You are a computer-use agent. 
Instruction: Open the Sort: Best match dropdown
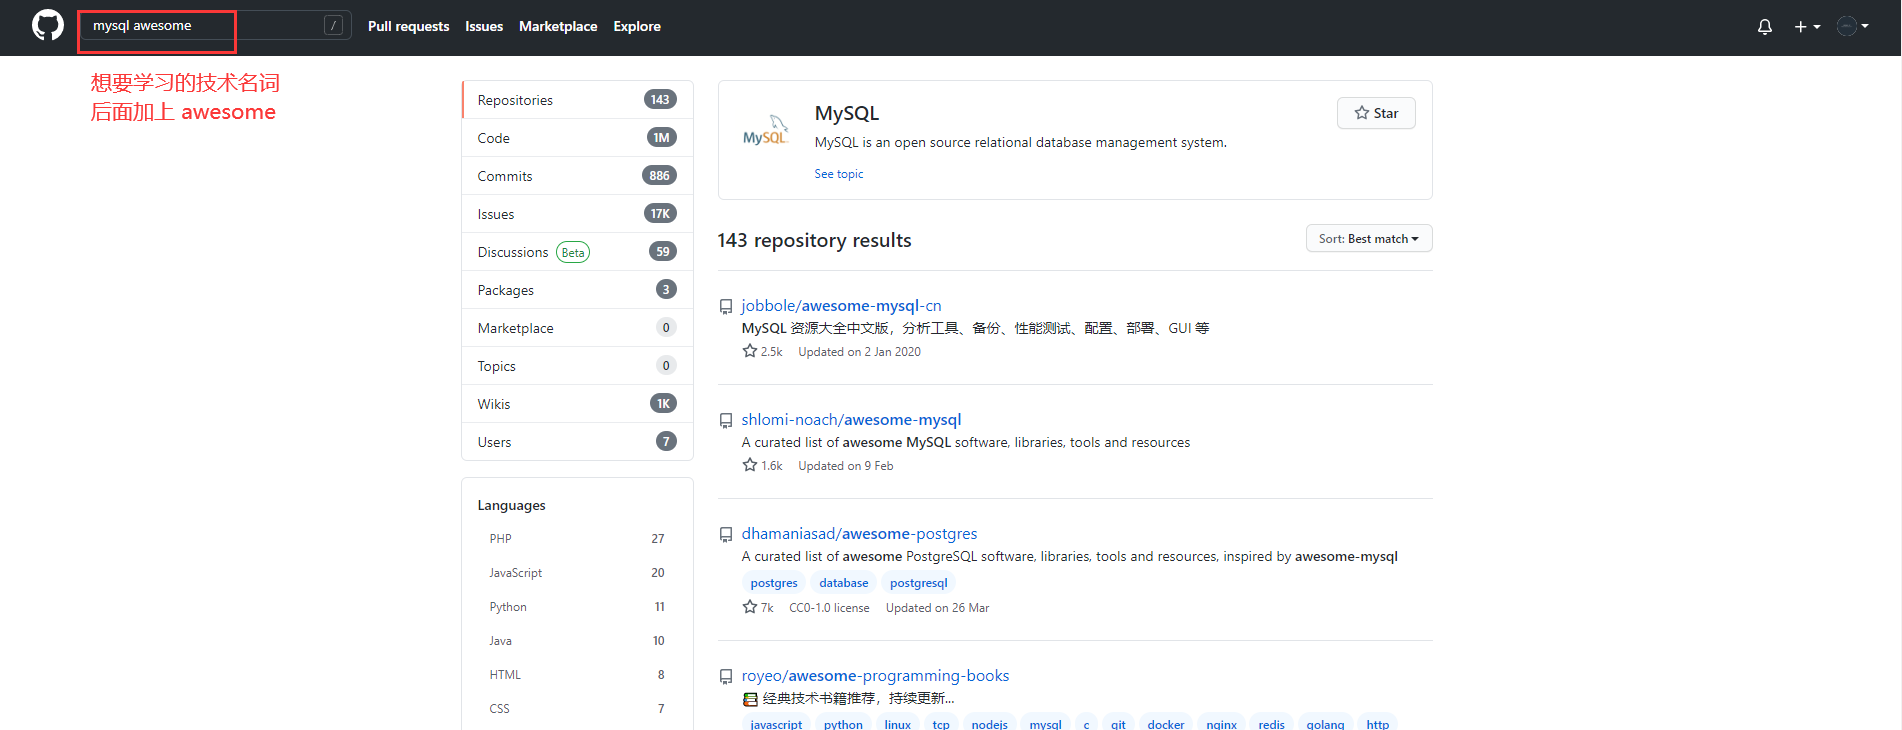click(1369, 239)
